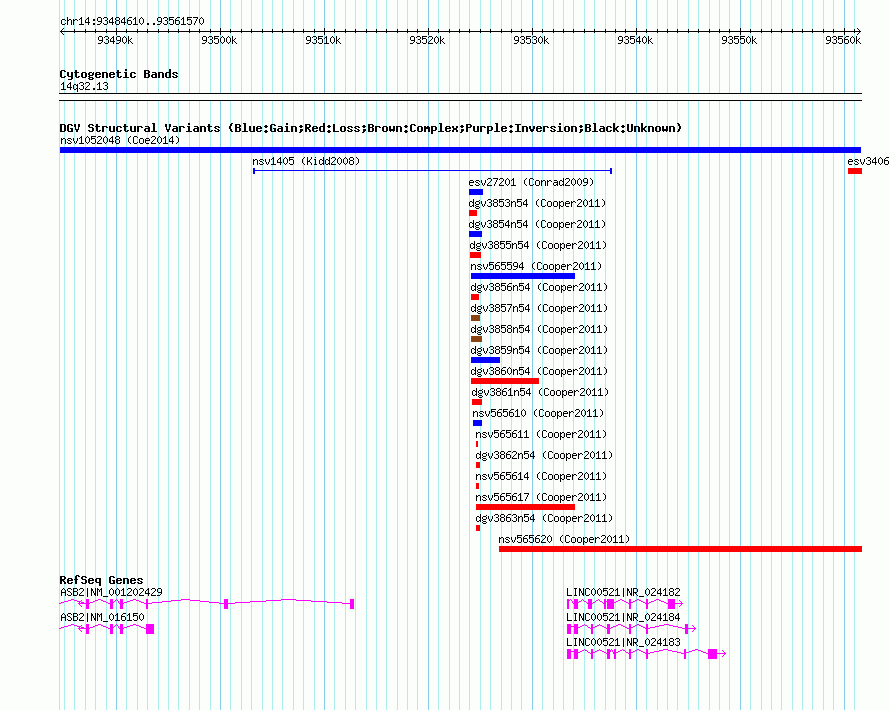This screenshot has width=890, height=710.
Task: Select nsv565617 (Cooper2011) label
Action: pyautogui.click(x=541, y=497)
